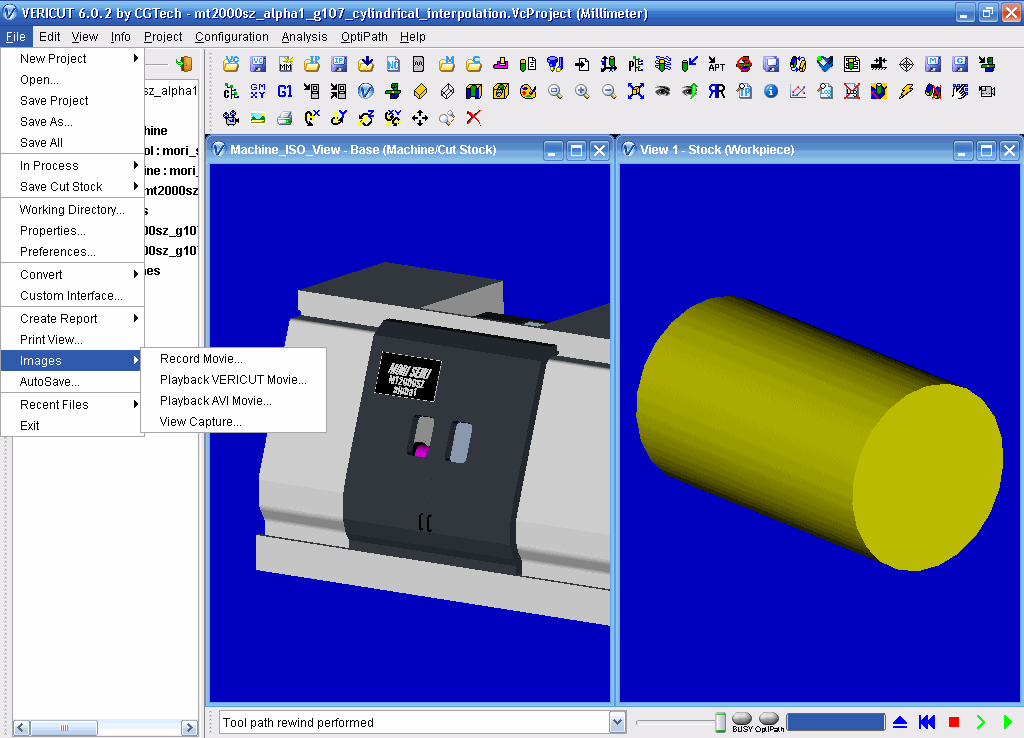Image resolution: width=1024 pixels, height=738 pixels.
Task: Open the Configuration menu
Action: (232, 37)
